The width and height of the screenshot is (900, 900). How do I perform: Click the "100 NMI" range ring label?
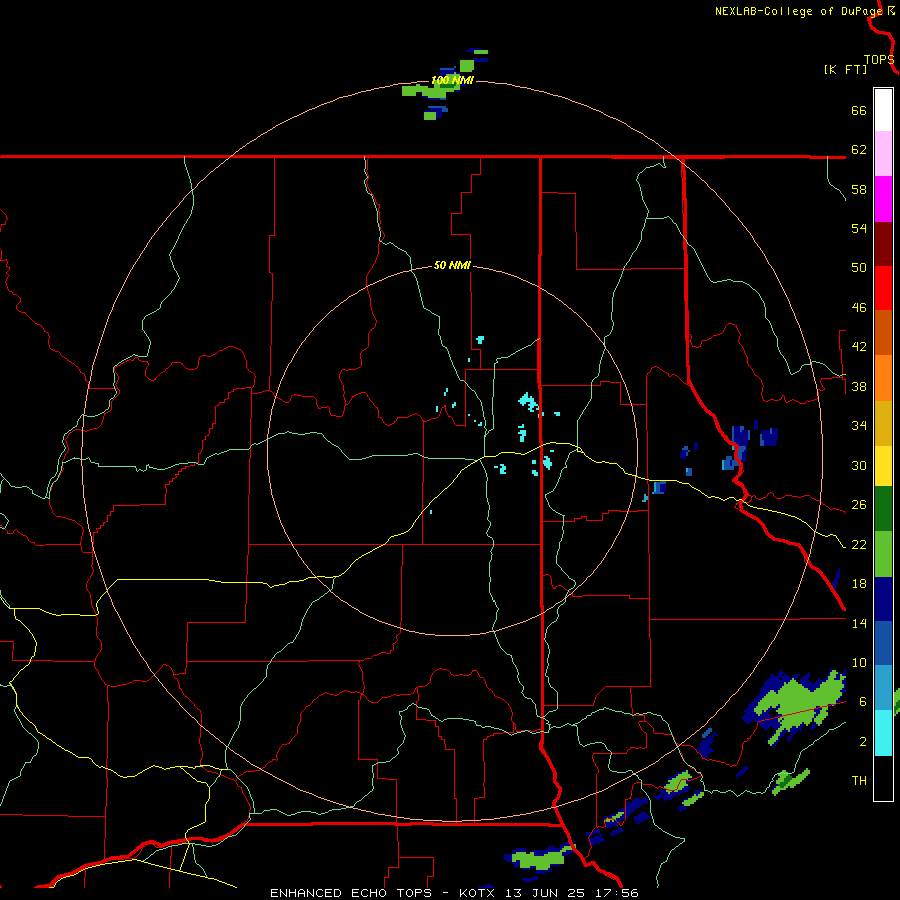(452, 80)
